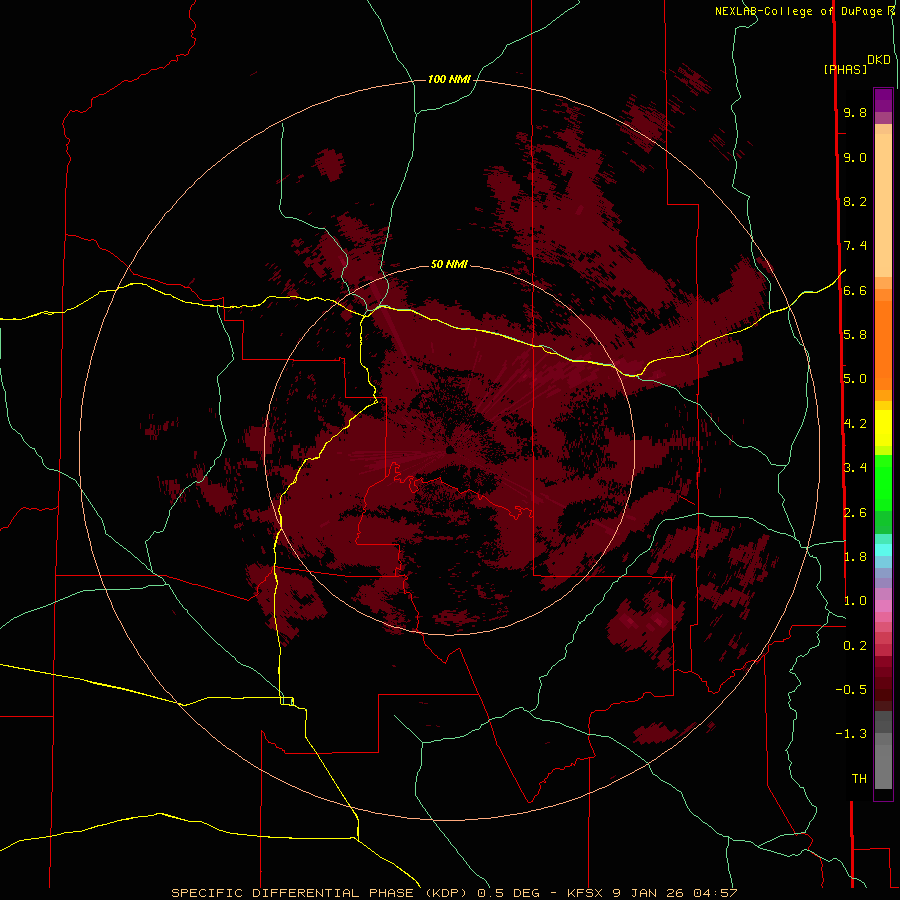Click the 9.0 value on the color scale

tap(855, 157)
